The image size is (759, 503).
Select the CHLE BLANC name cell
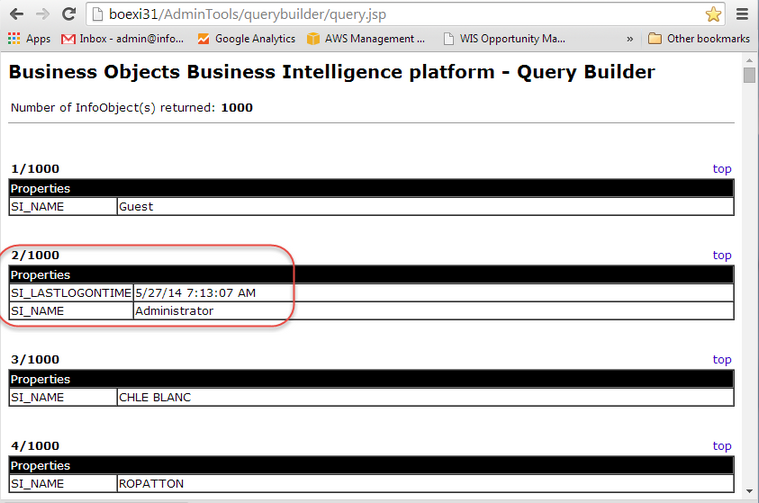(425, 397)
